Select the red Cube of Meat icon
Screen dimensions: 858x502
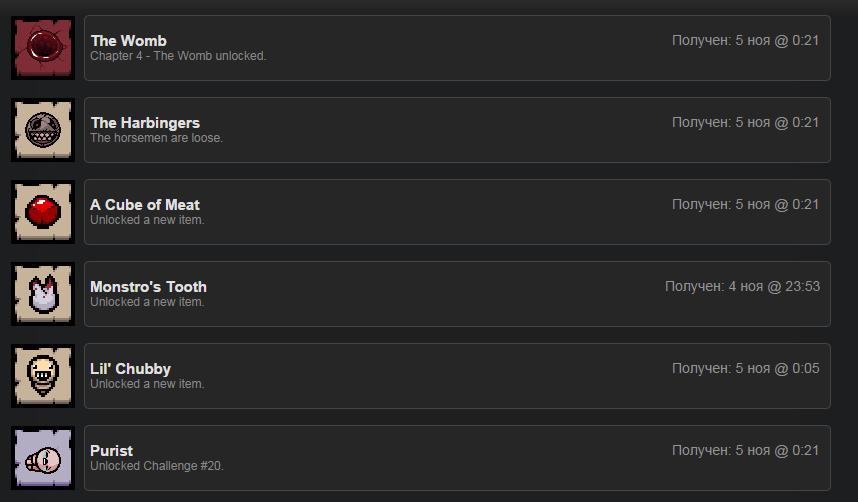click(x=43, y=212)
